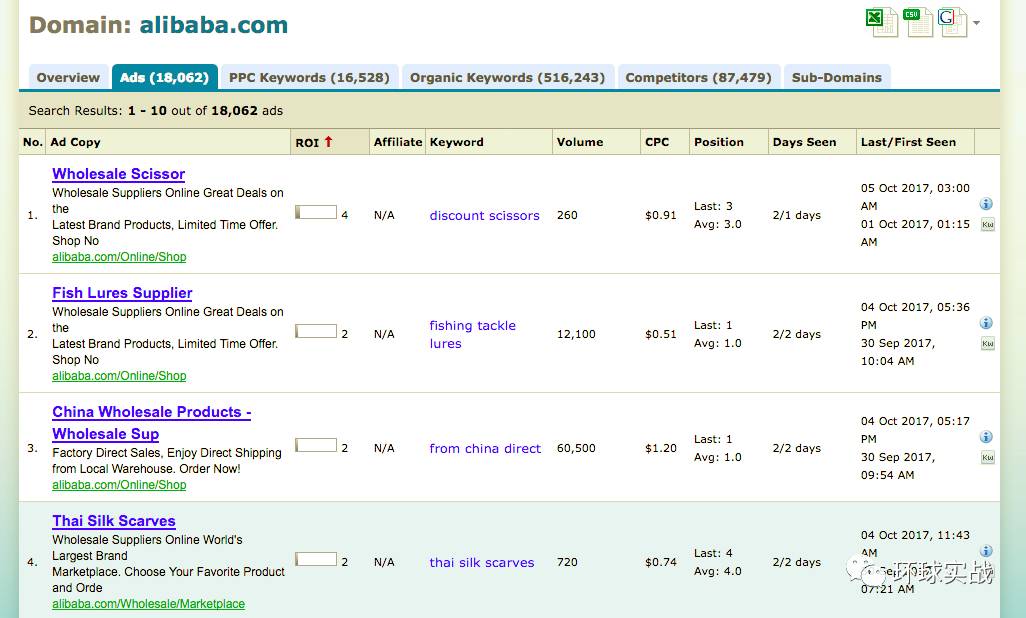Select "2/1 days" cell
The image size is (1026, 618).
click(x=796, y=215)
